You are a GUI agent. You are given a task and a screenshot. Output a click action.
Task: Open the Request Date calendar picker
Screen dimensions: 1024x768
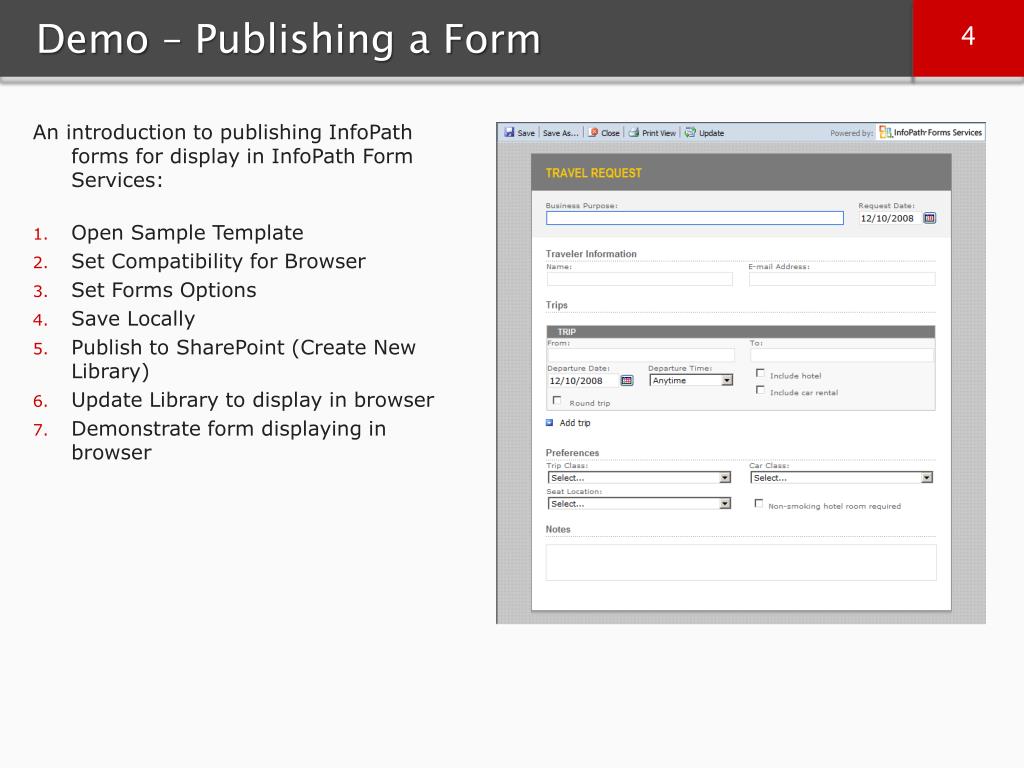(x=929, y=218)
